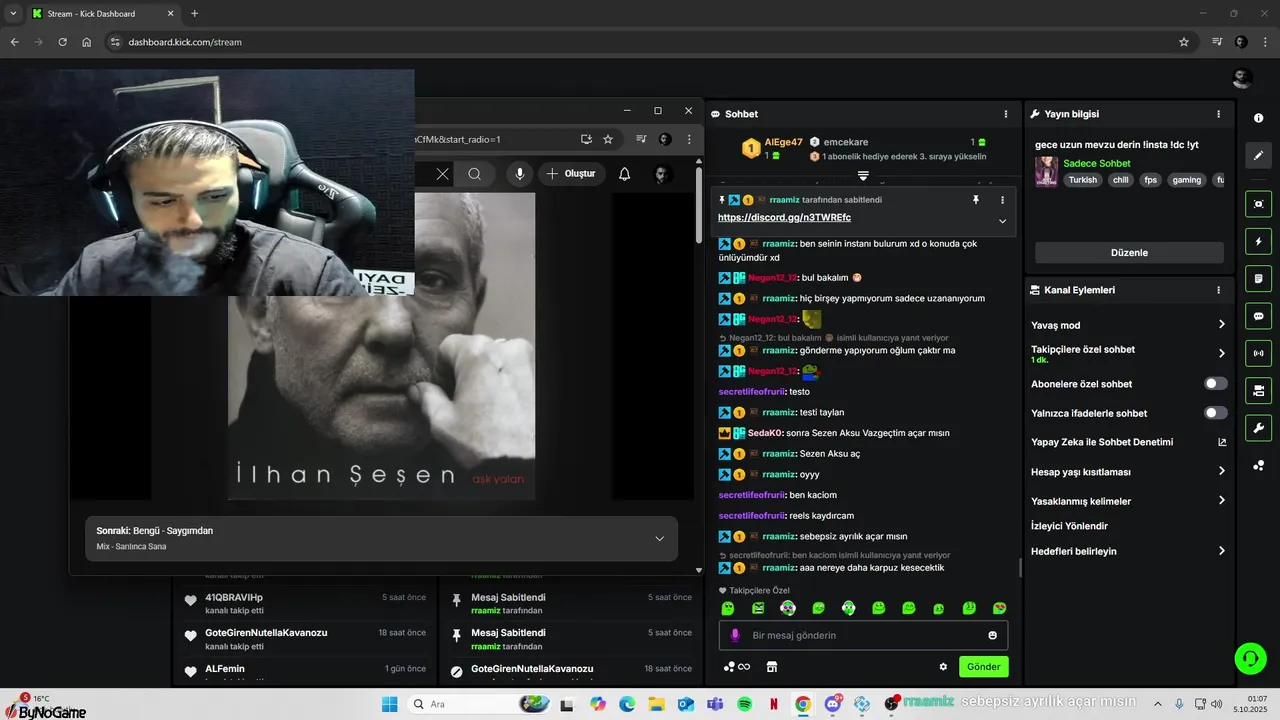Click the gaming stream tag
This screenshot has height=720, width=1280.
pos(1186,180)
